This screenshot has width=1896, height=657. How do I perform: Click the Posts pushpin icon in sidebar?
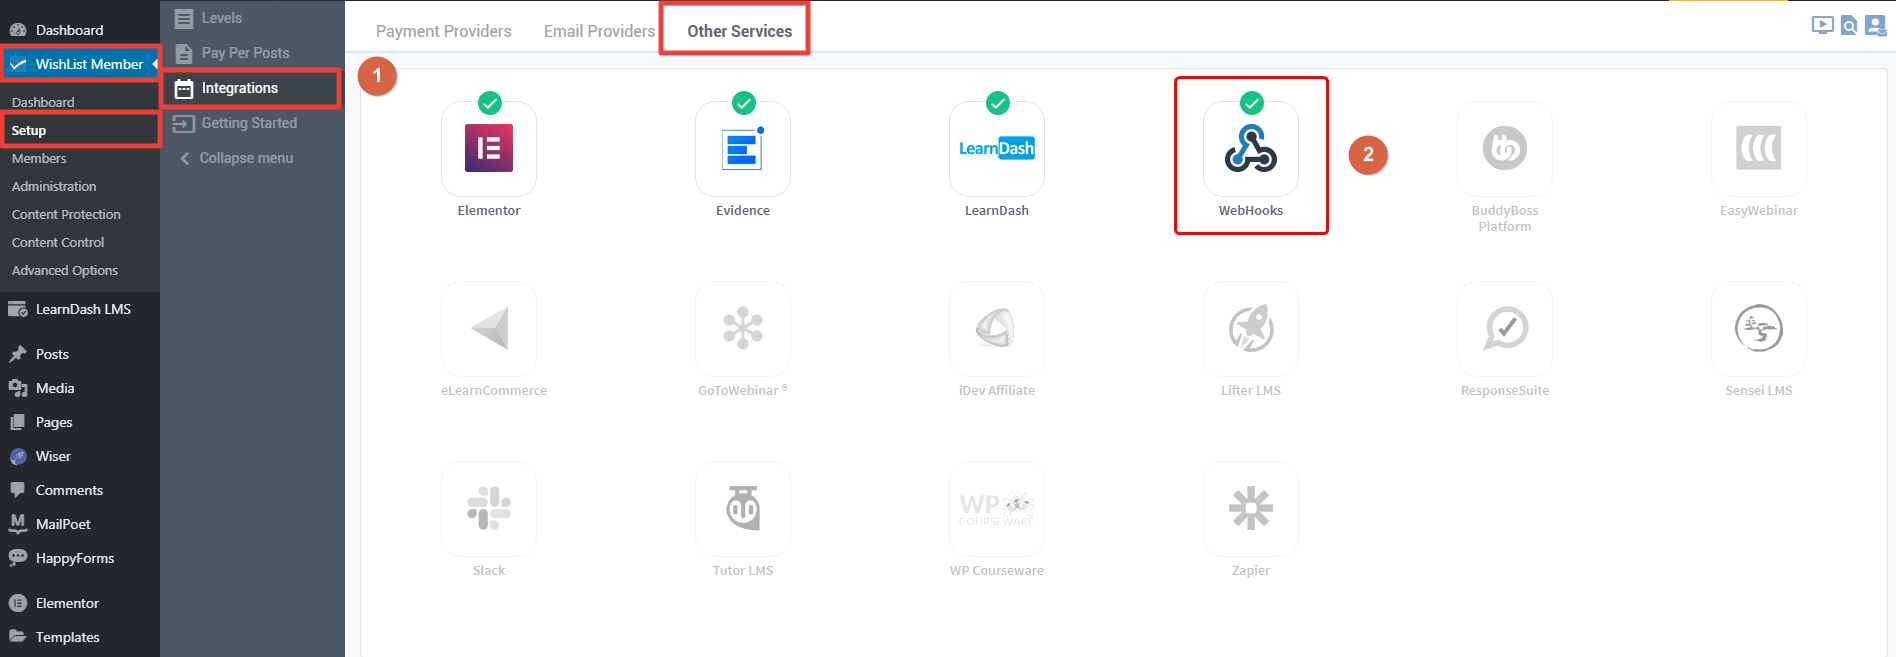(x=18, y=354)
